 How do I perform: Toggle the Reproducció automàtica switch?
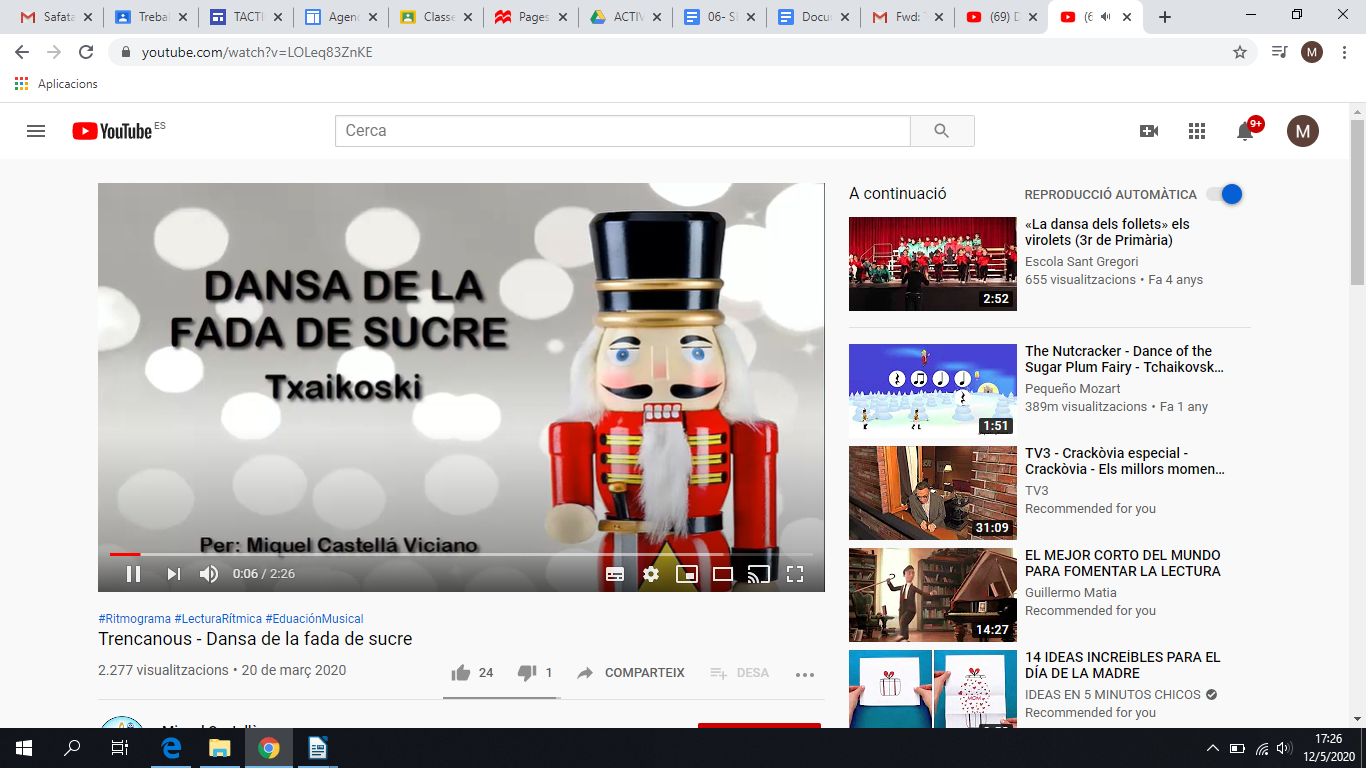[x=1225, y=194]
